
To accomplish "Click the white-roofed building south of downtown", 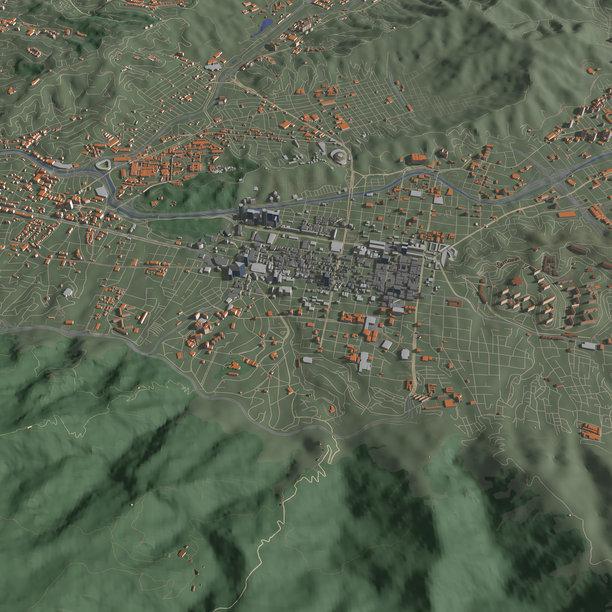I will pos(364,361).
